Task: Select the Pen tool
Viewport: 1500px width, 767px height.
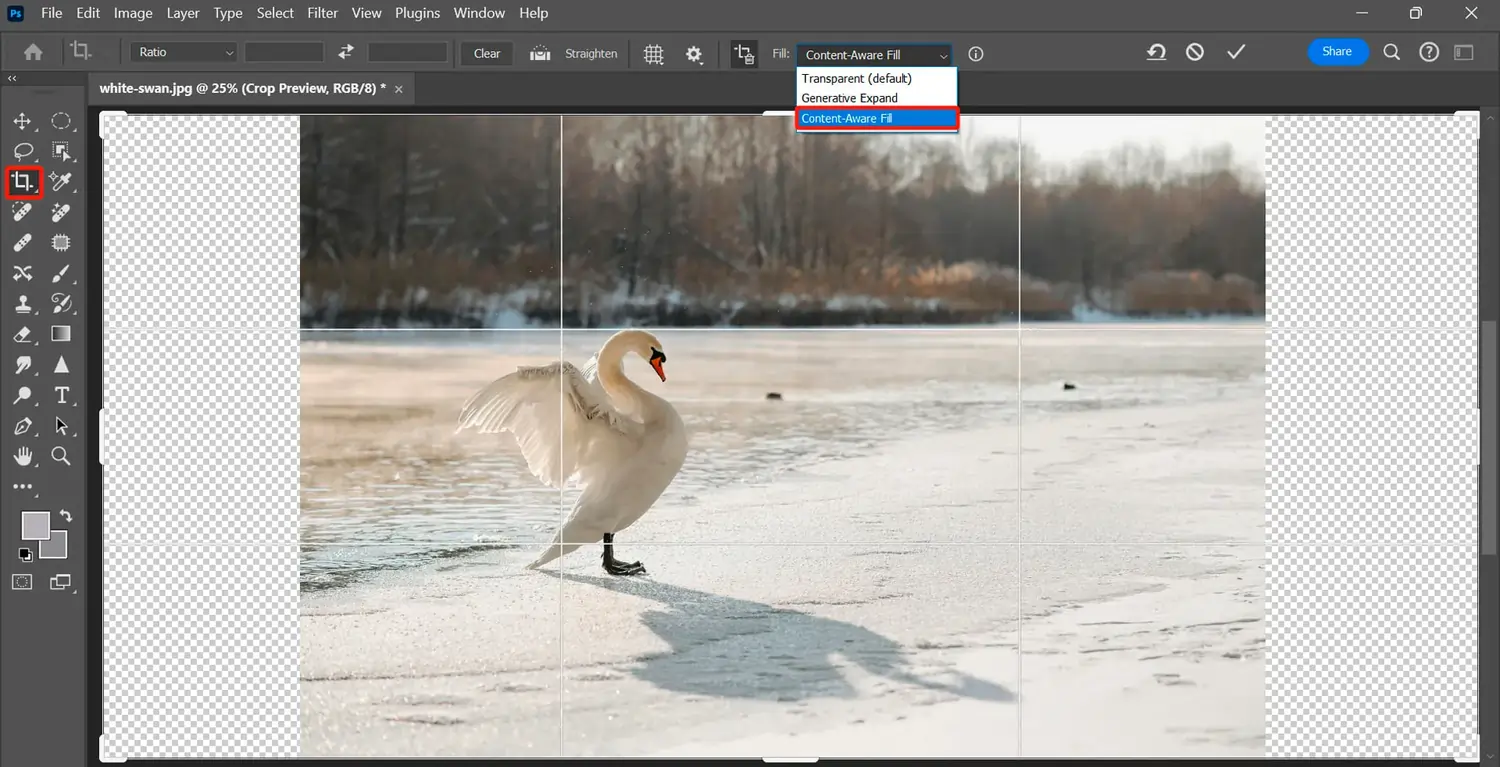Action: click(x=22, y=426)
